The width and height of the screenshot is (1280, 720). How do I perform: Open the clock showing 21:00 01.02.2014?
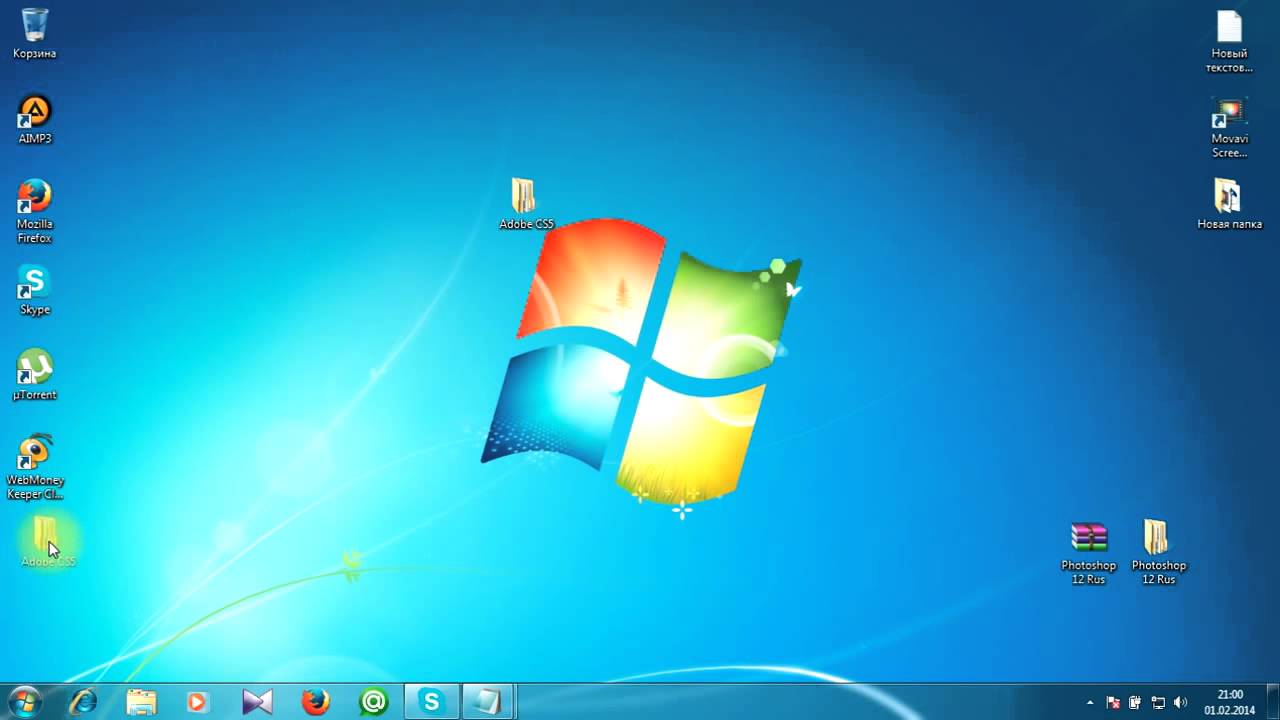coord(1230,702)
